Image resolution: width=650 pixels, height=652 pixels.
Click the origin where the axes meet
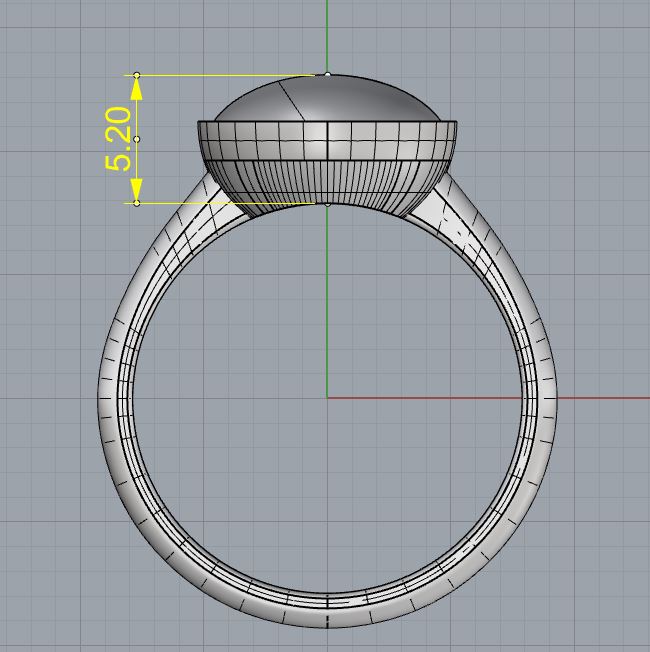point(328,397)
